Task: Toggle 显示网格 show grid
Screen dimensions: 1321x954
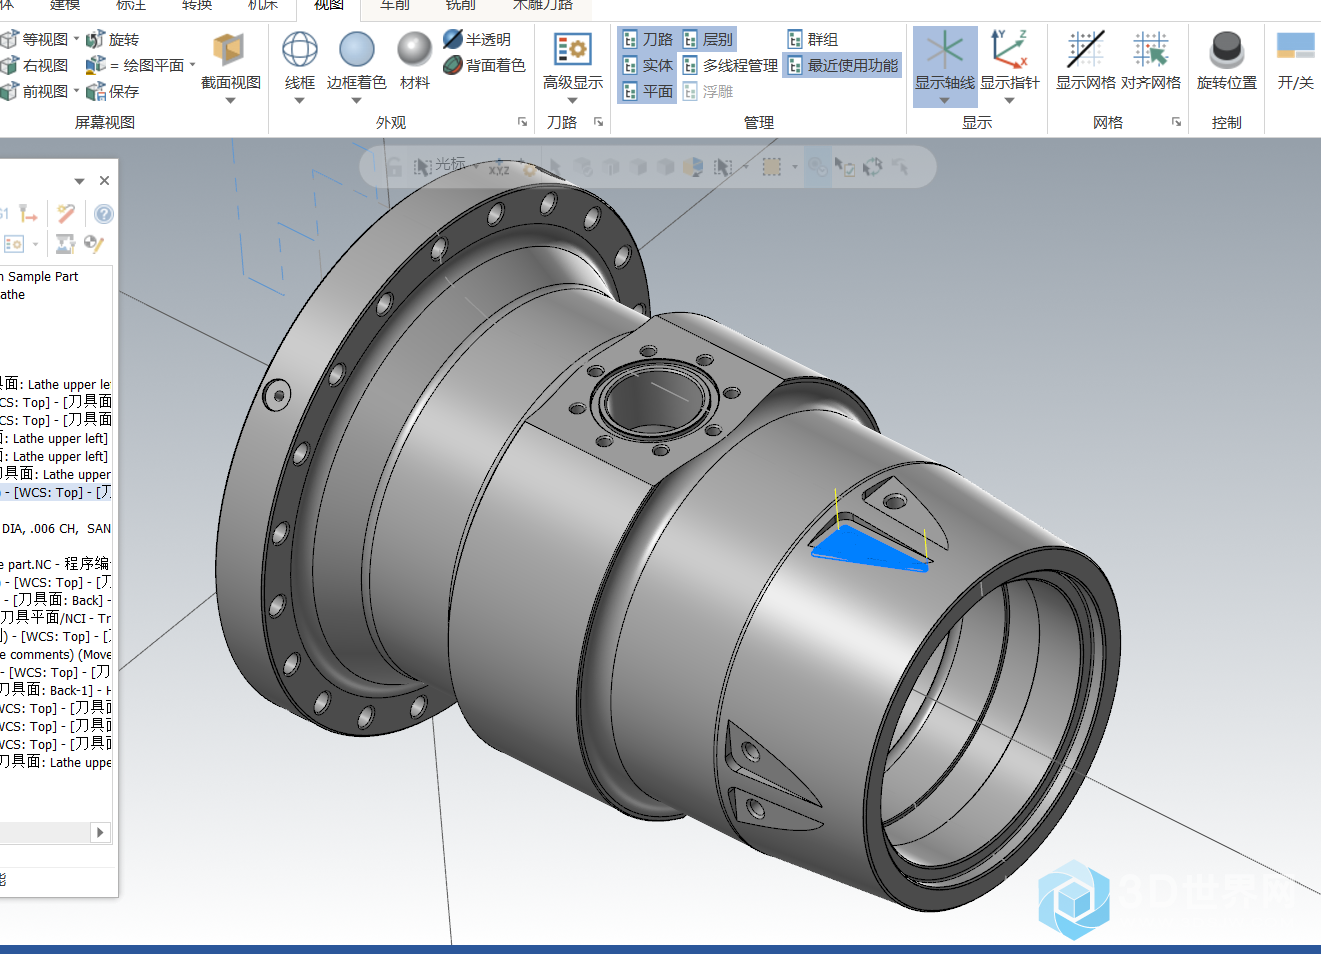Action: [1085, 60]
